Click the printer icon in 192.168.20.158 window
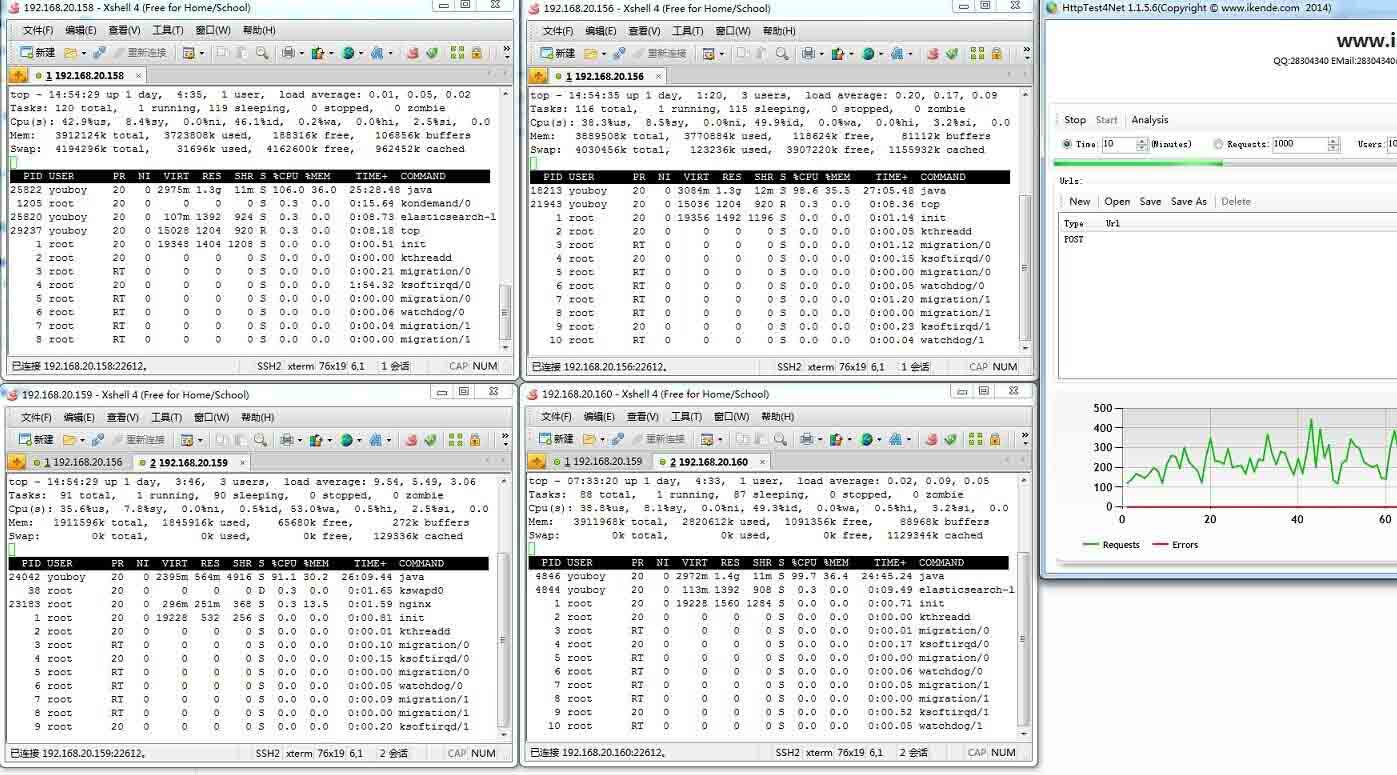The image size is (1397, 775). pyautogui.click(x=288, y=53)
